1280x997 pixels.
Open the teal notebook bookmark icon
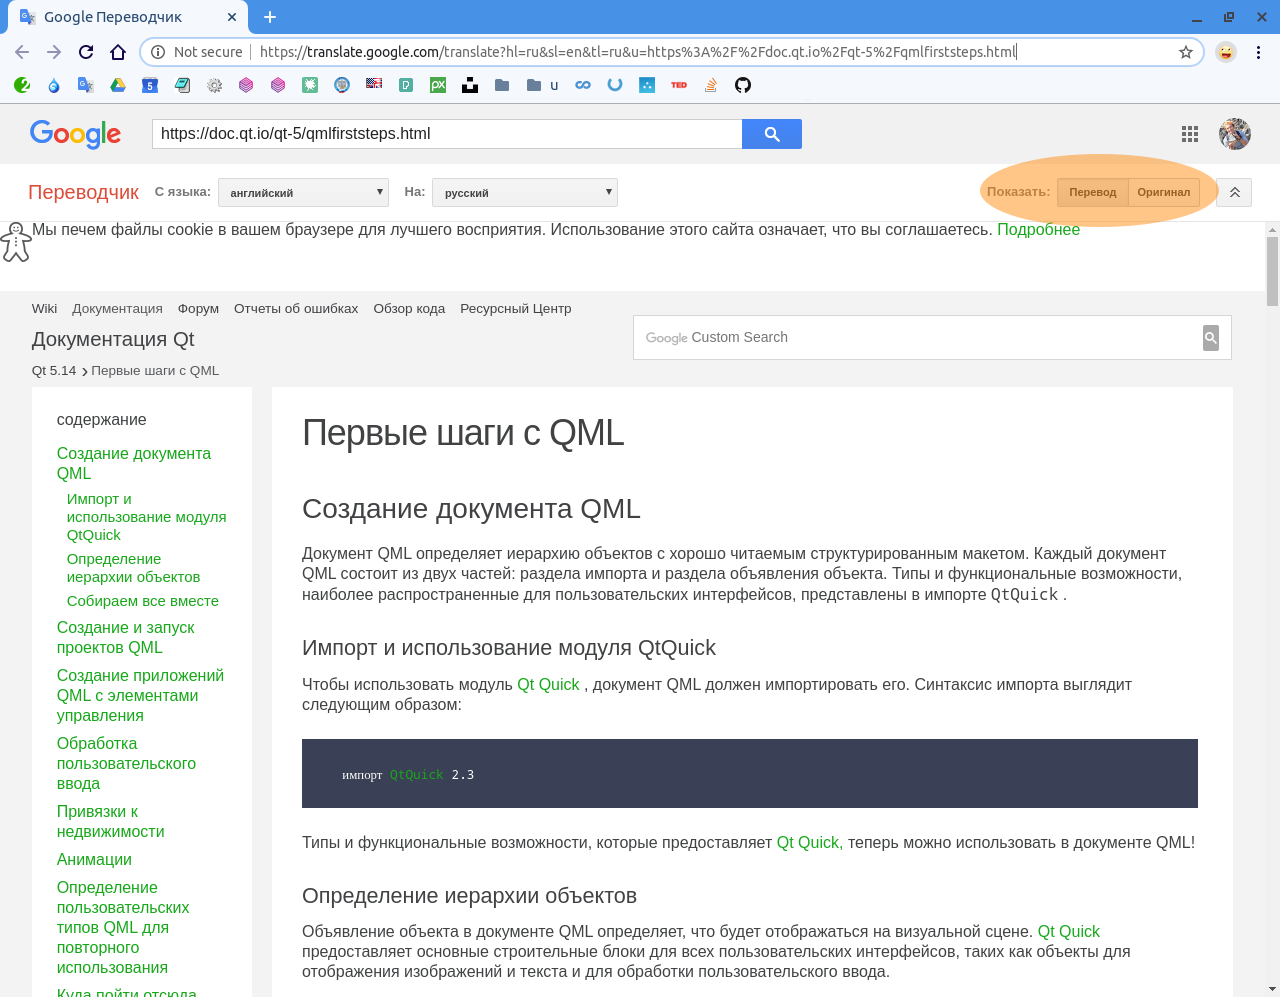182,85
